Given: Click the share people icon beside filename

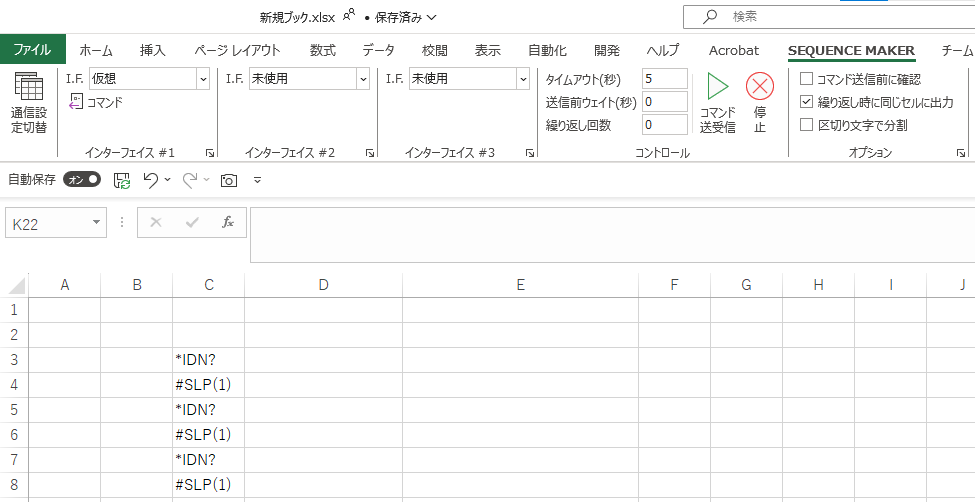Looking at the screenshot, I should click(349, 14).
